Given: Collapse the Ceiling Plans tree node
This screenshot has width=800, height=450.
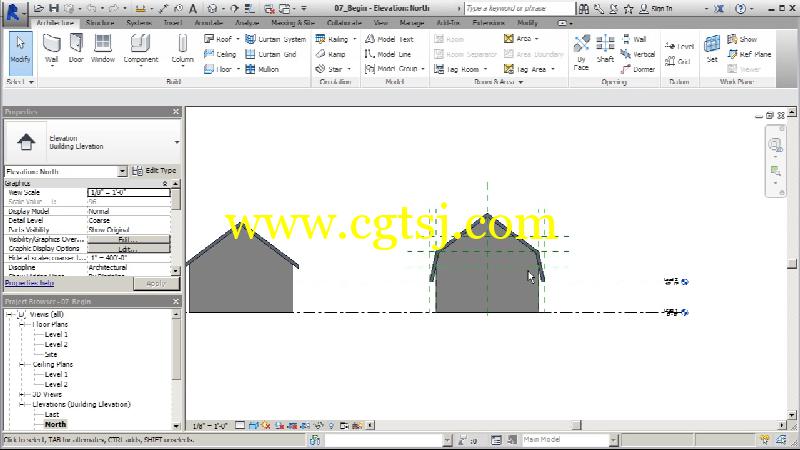Looking at the screenshot, I should pyautogui.click(x=22, y=364).
